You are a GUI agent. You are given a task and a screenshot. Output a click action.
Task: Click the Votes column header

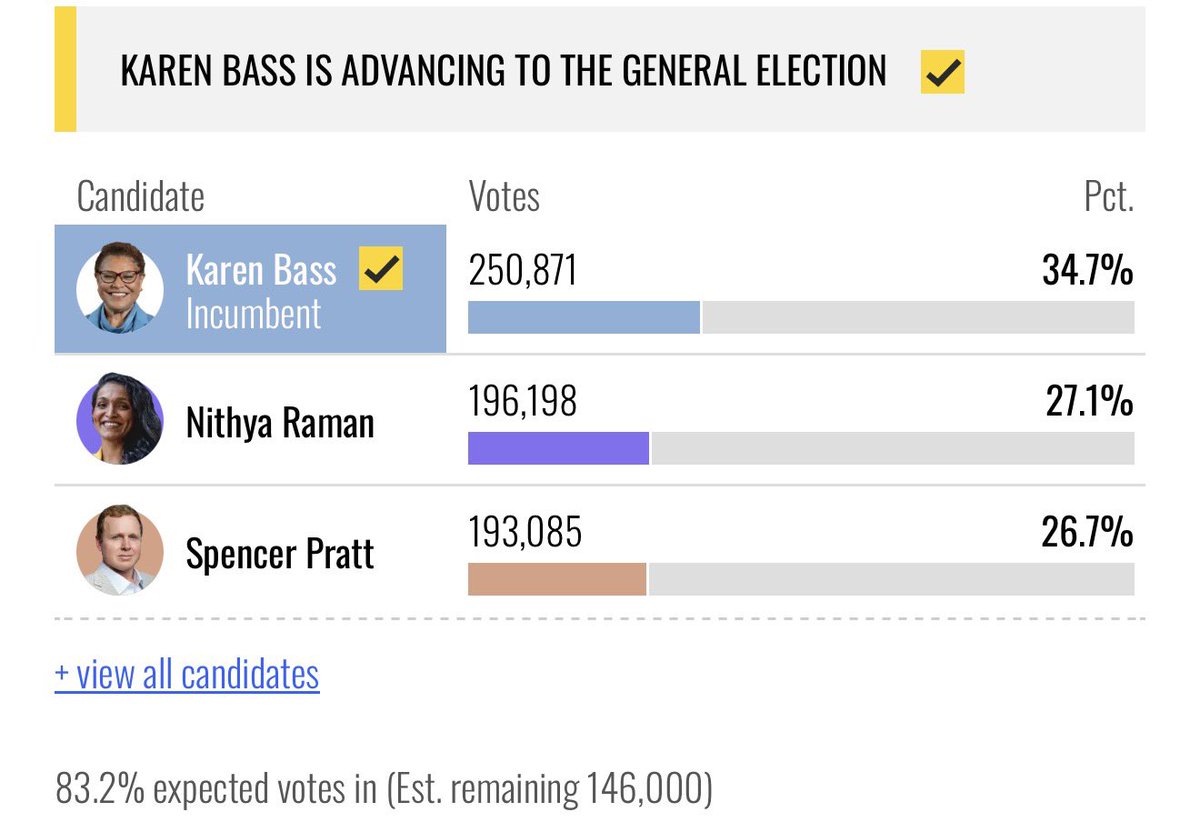[504, 197]
